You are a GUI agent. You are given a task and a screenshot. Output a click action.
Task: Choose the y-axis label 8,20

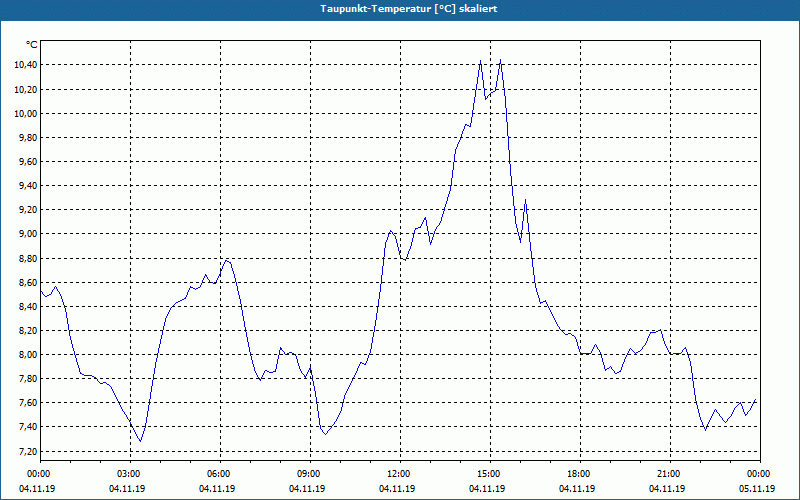click(29, 331)
